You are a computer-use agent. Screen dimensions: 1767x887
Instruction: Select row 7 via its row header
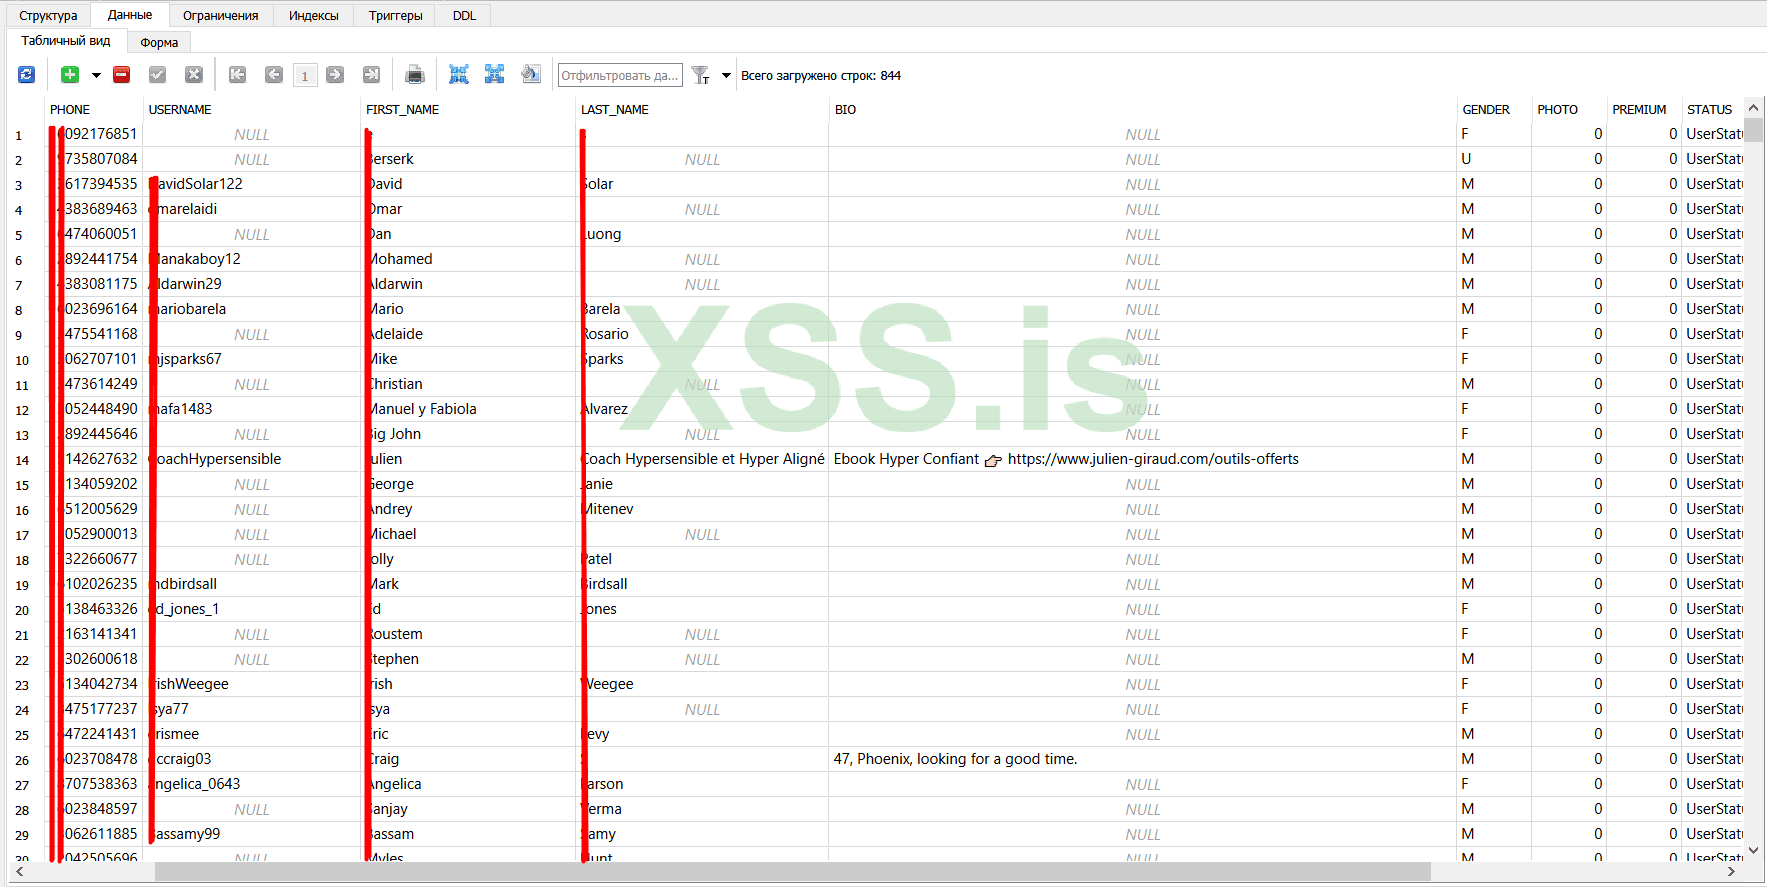click(x=18, y=285)
